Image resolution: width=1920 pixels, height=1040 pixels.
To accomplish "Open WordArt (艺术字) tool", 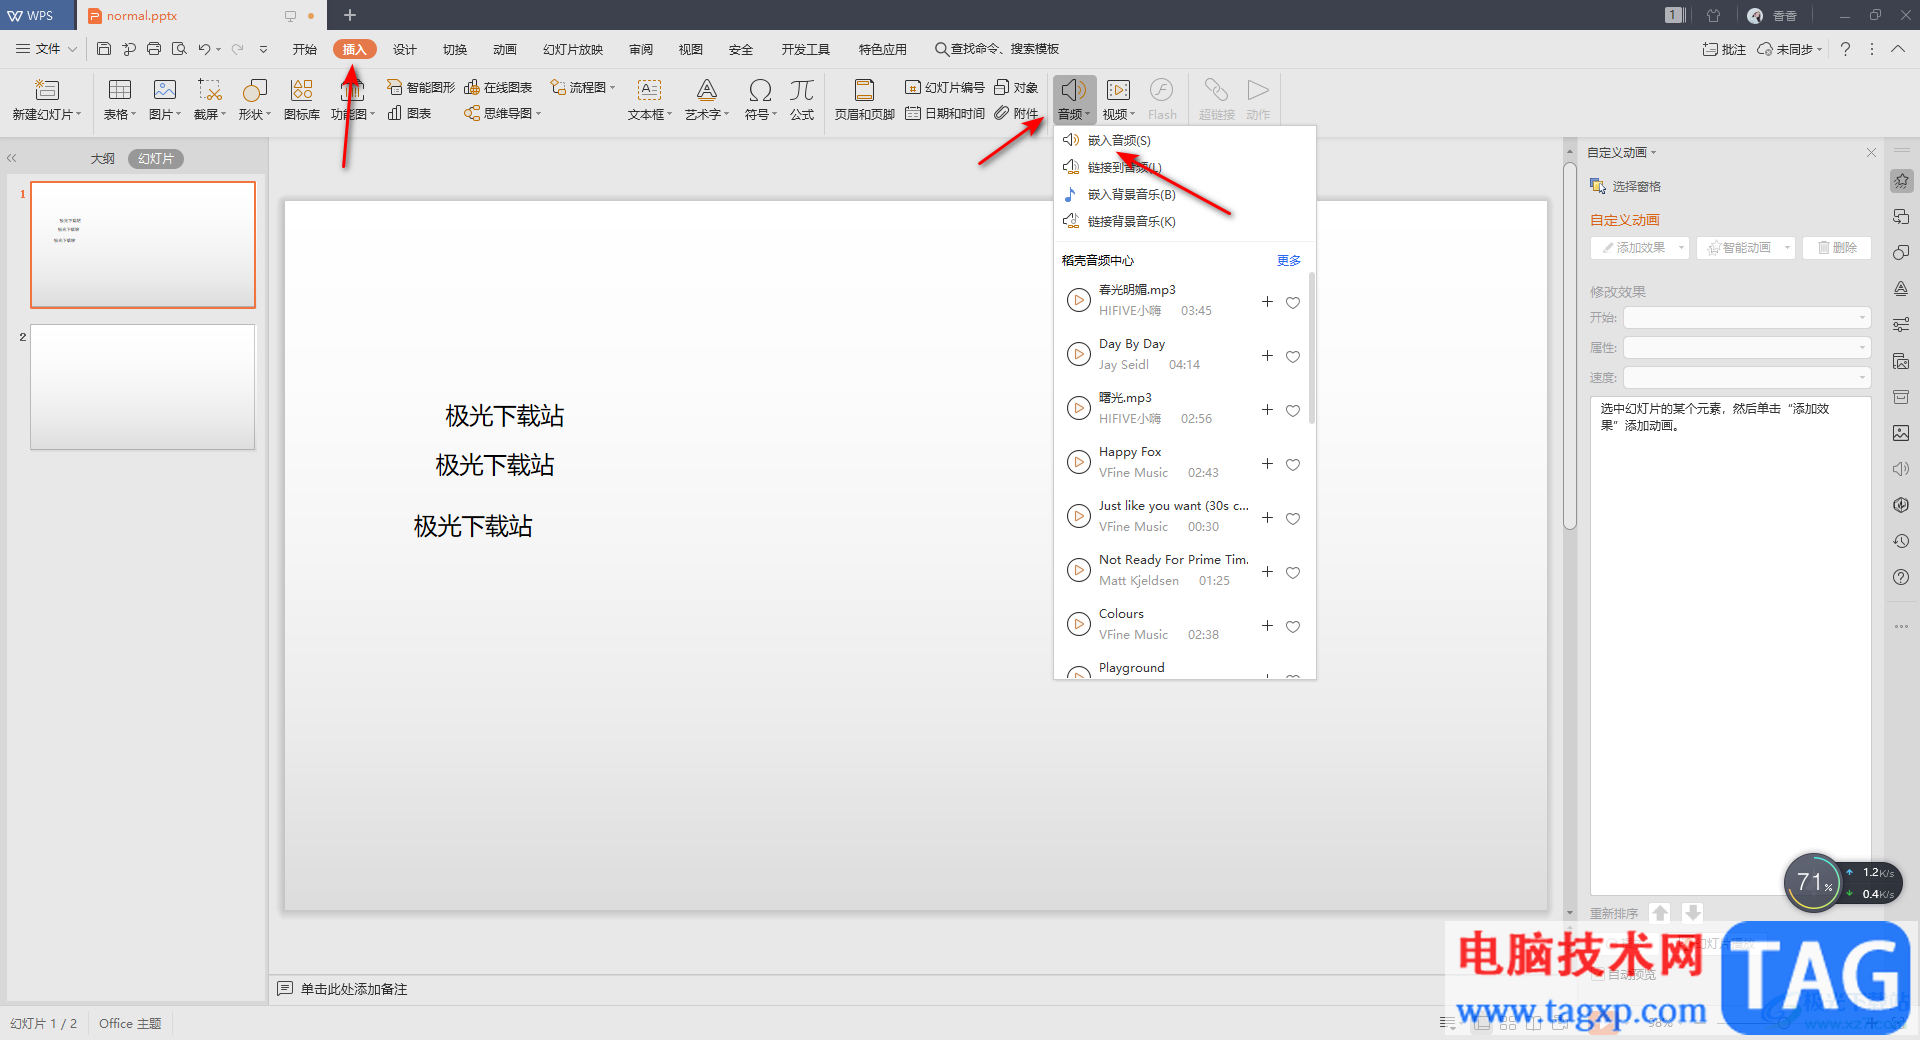I will (x=707, y=99).
